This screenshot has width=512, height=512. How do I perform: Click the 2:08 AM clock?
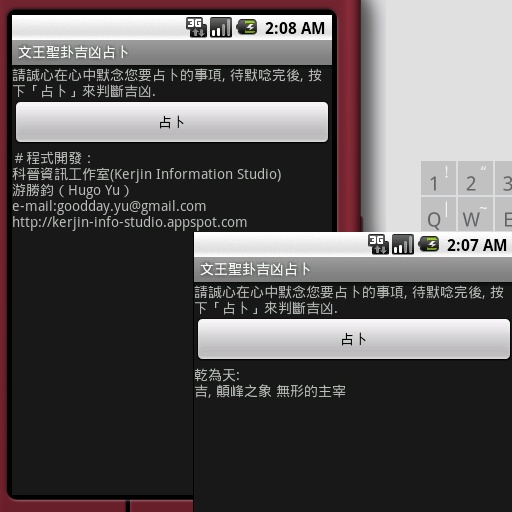[x=295, y=28]
